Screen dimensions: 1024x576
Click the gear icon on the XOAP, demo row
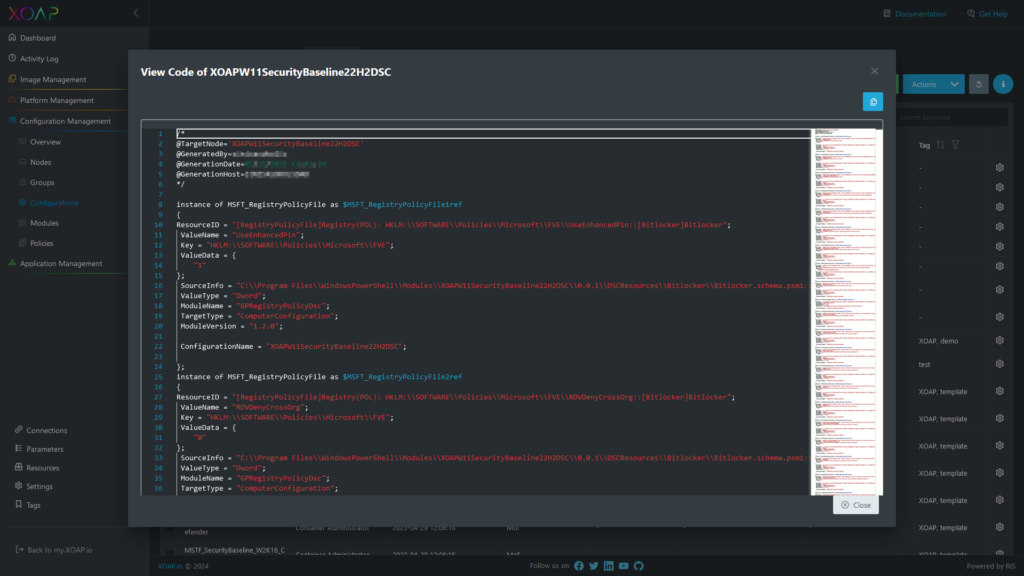(1000, 341)
